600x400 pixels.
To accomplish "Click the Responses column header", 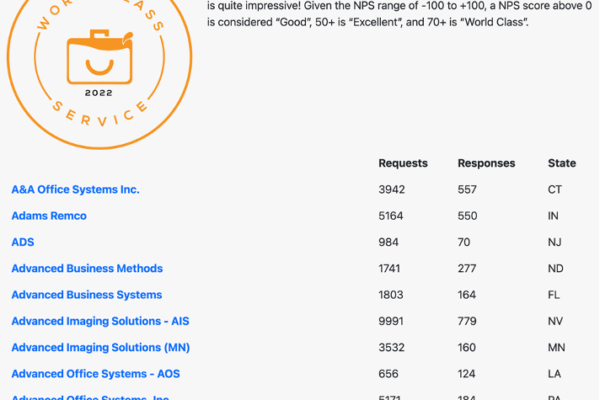I will (486, 163).
